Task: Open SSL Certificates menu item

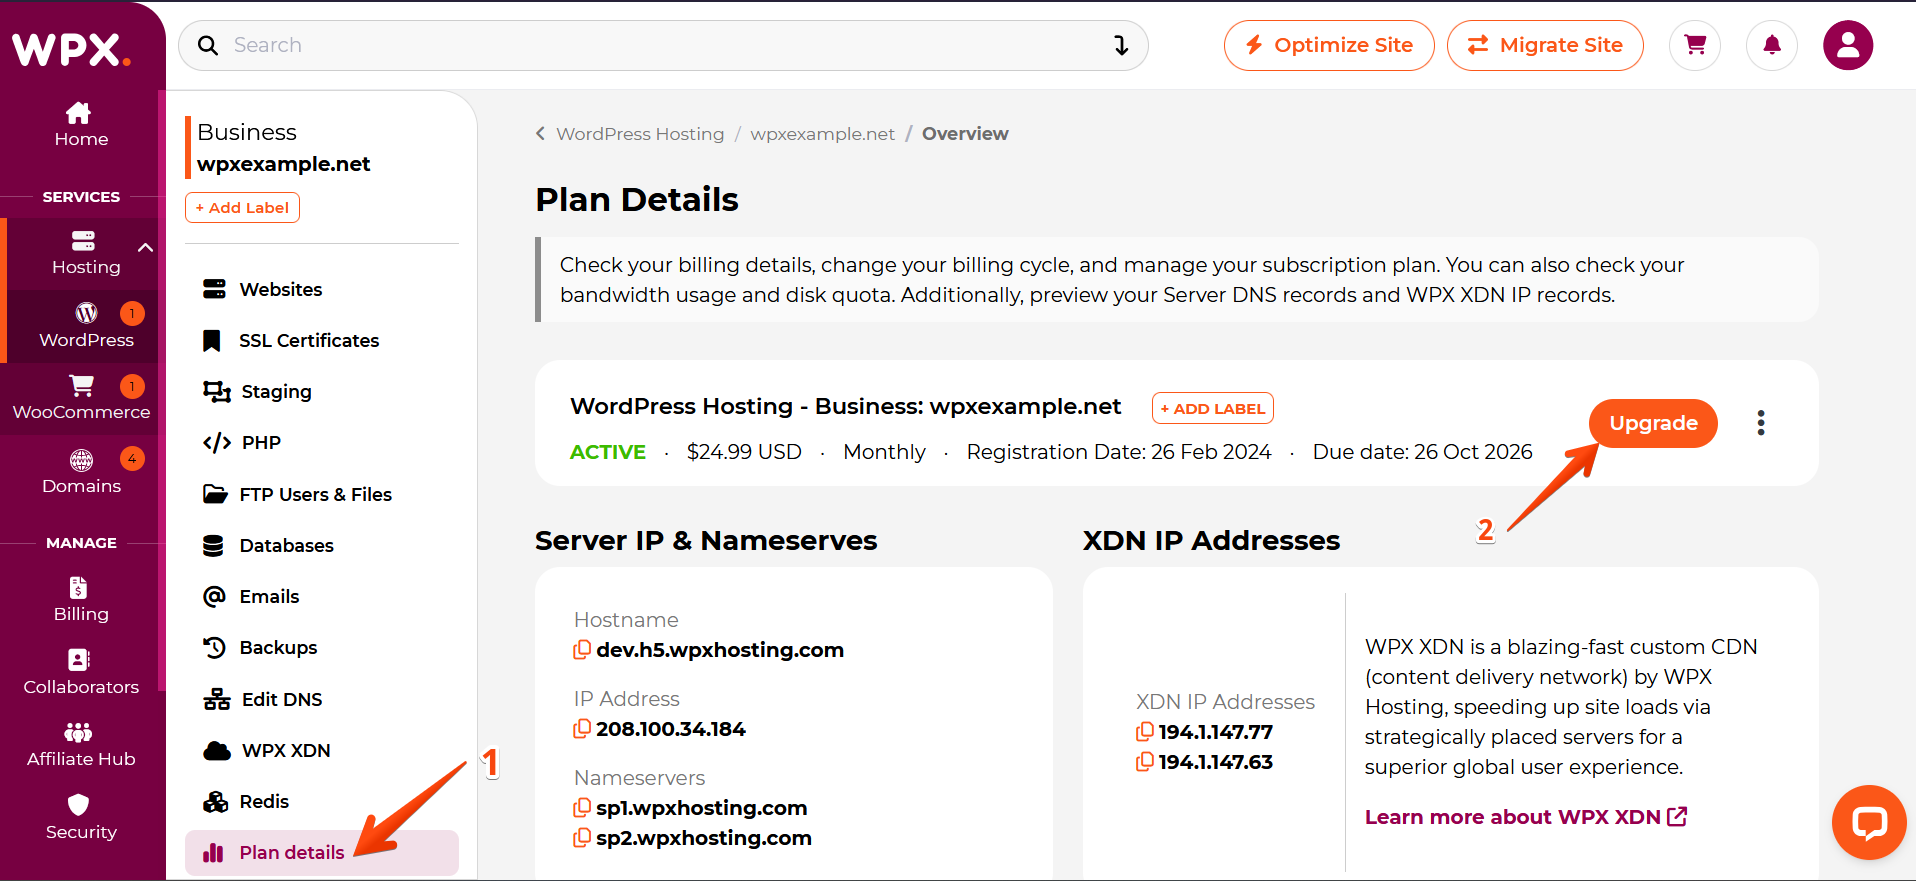Action: [x=321, y=340]
